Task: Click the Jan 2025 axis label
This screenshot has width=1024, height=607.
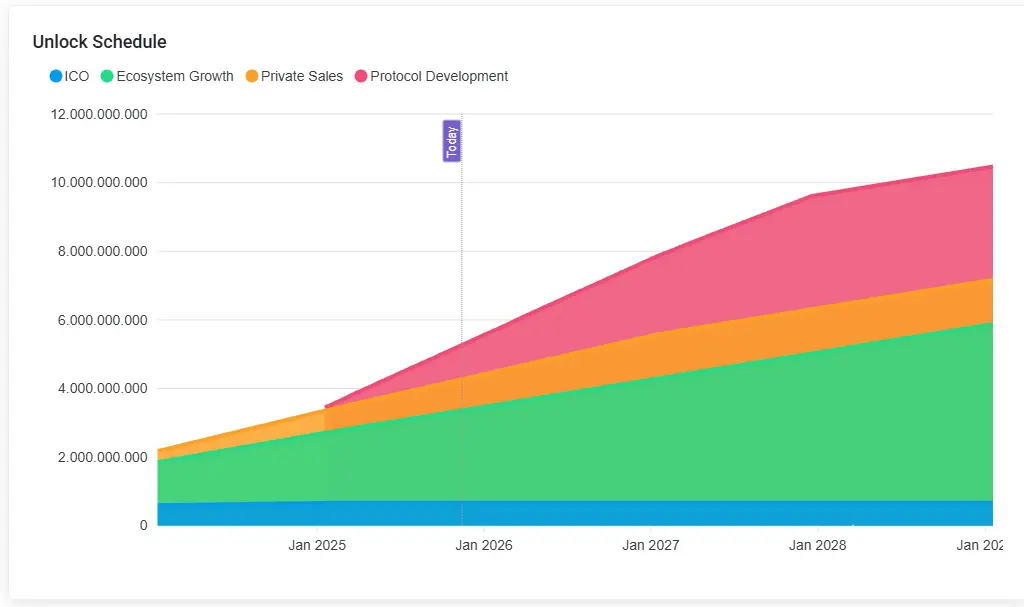Action: (x=317, y=545)
